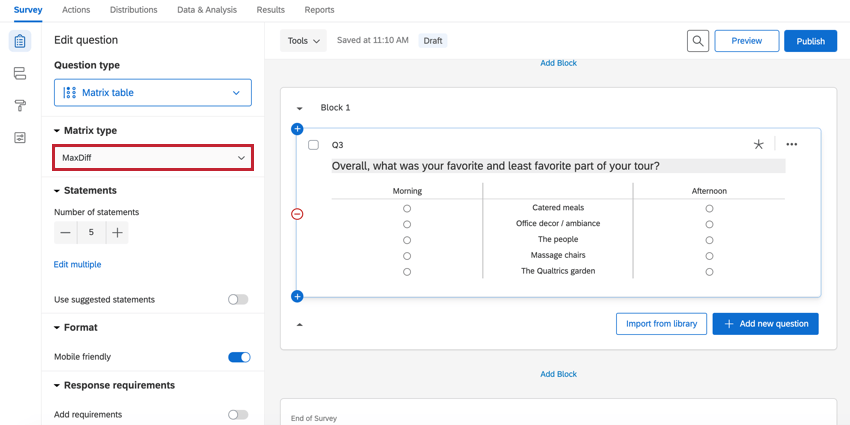Click the Publish button
The height and width of the screenshot is (425, 850).
pyautogui.click(x=810, y=41)
